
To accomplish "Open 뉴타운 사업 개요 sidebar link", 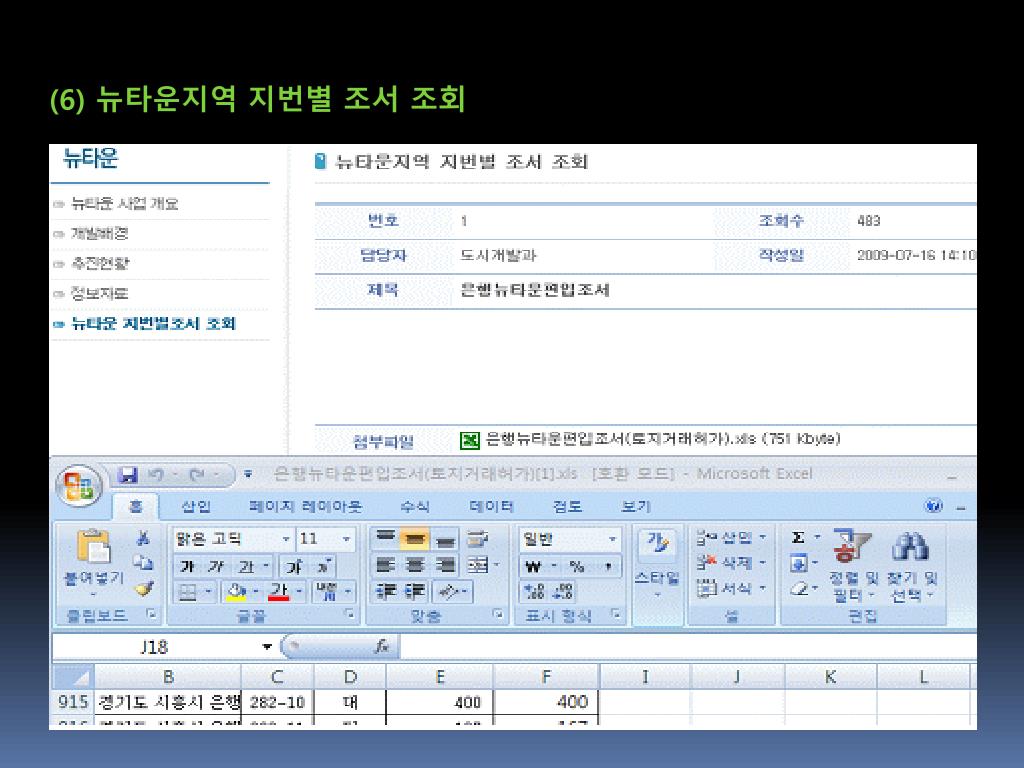I will click(x=124, y=204).
